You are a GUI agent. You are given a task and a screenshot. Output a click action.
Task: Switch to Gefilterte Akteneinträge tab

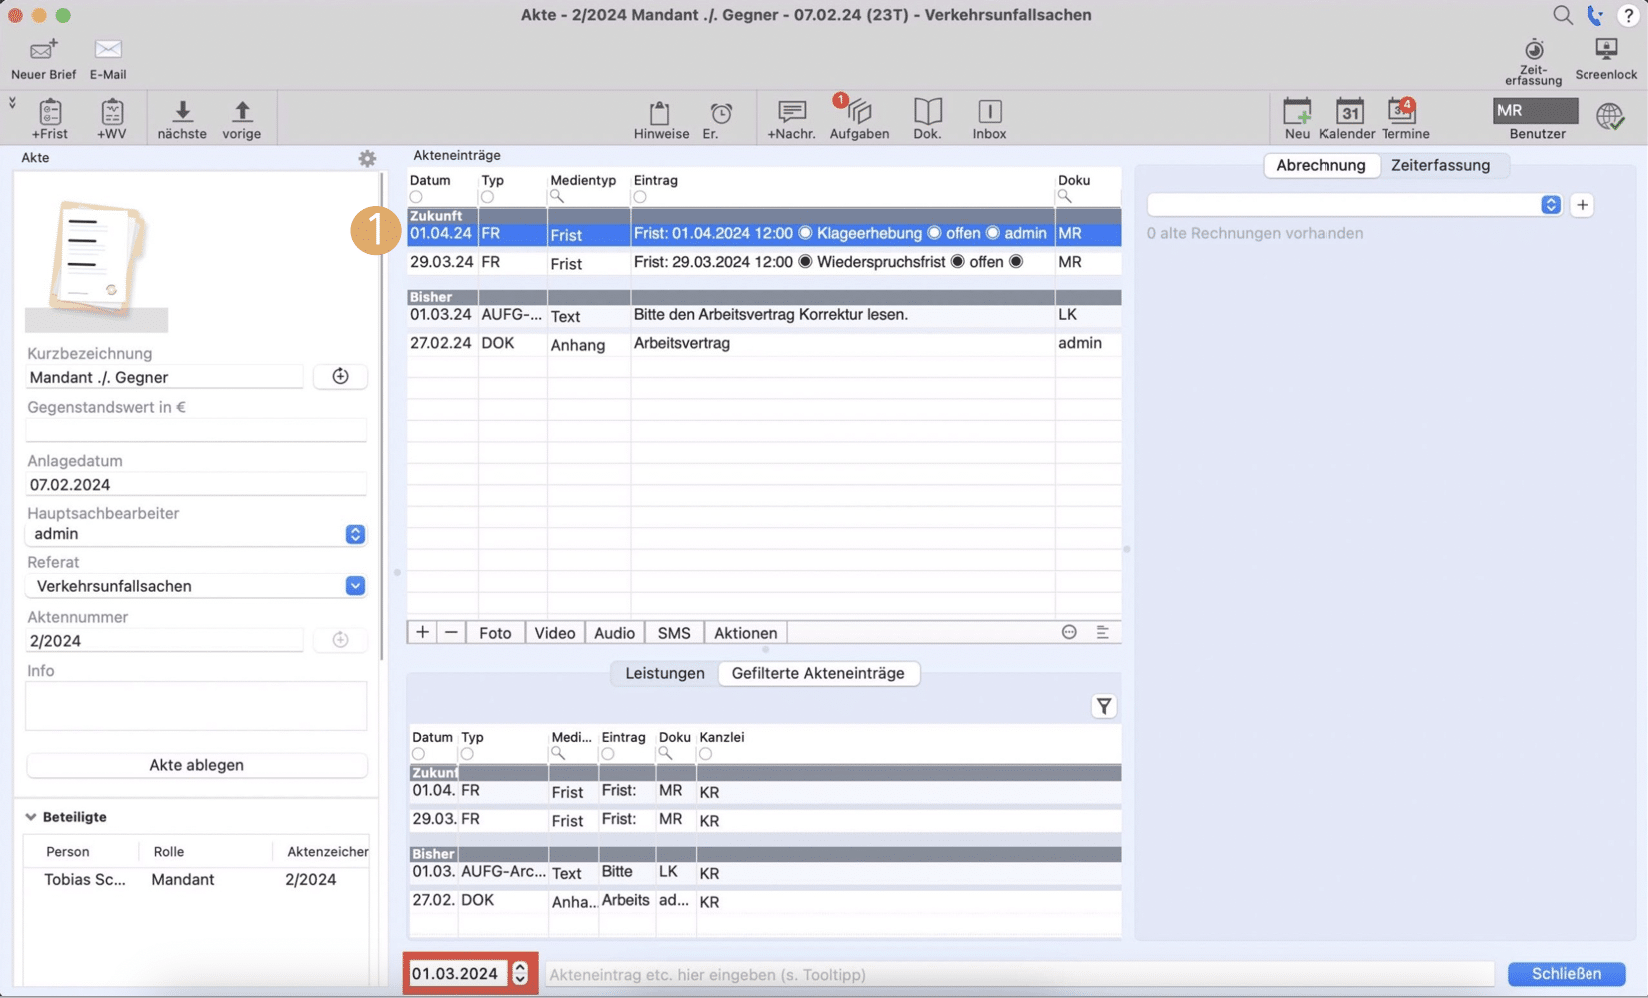tap(818, 673)
